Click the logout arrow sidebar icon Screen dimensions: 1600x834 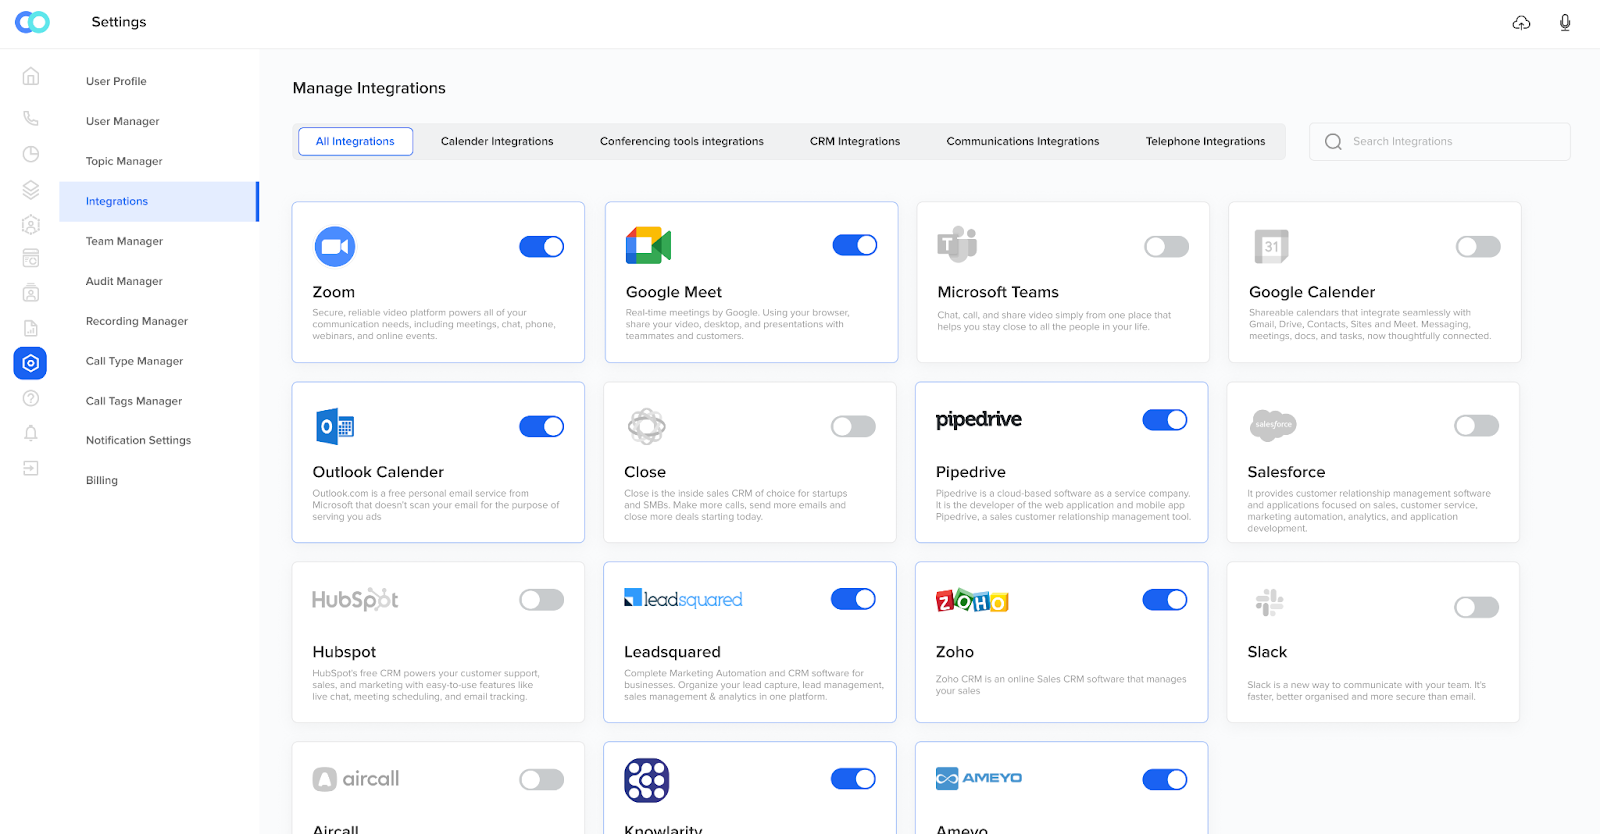click(x=31, y=468)
